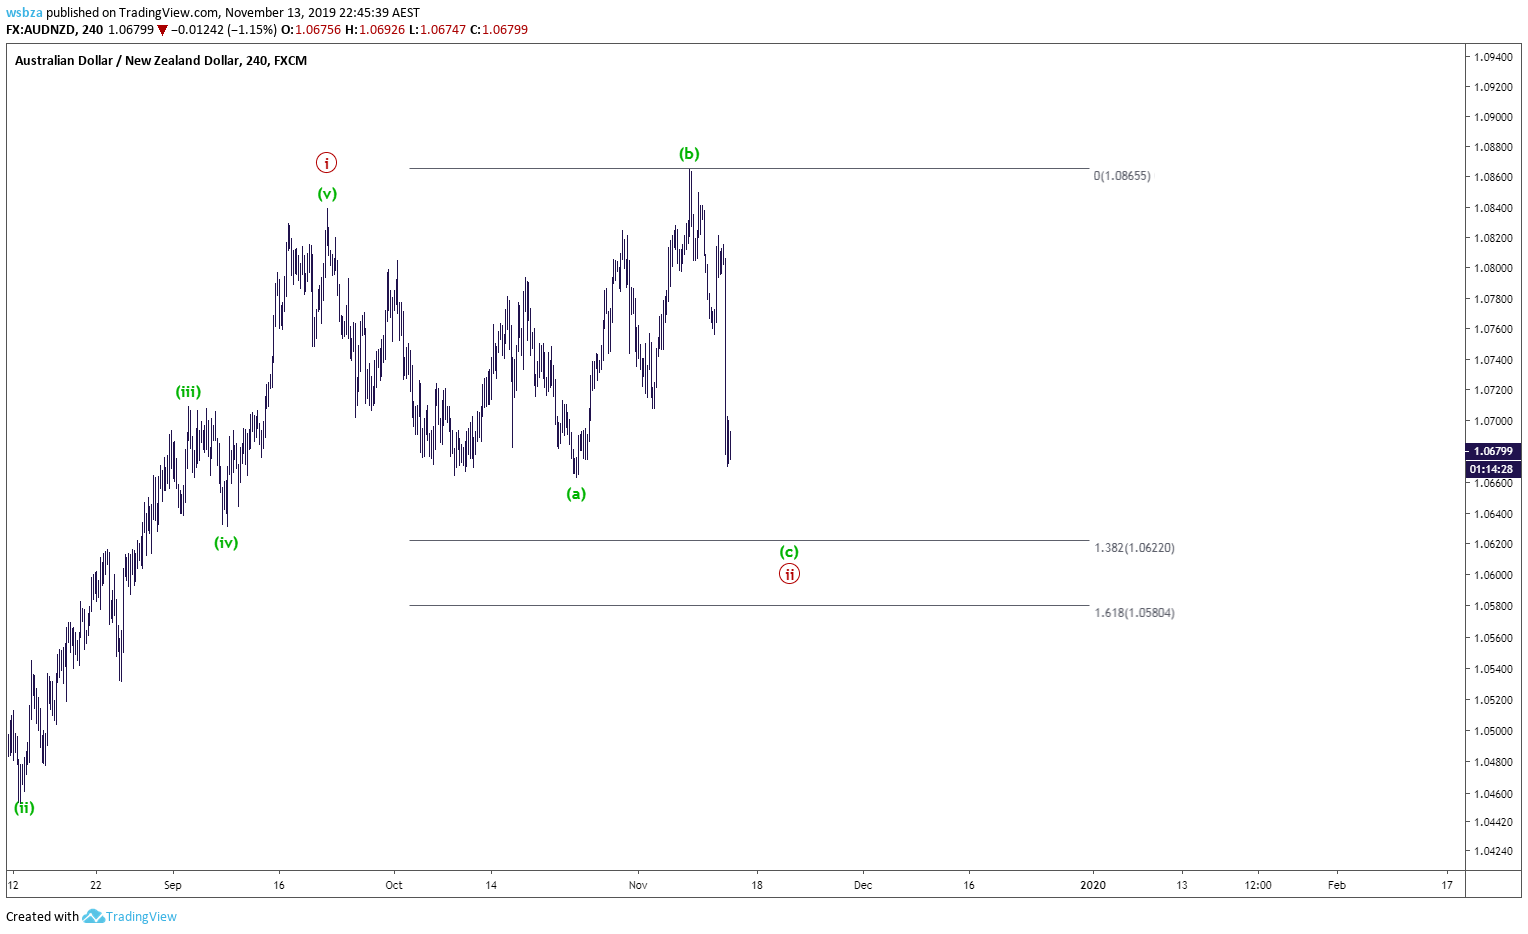This screenshot has height=934, width=1528.
Task: Click the 1.05000 price axis label
Action: click(1493, 731)
